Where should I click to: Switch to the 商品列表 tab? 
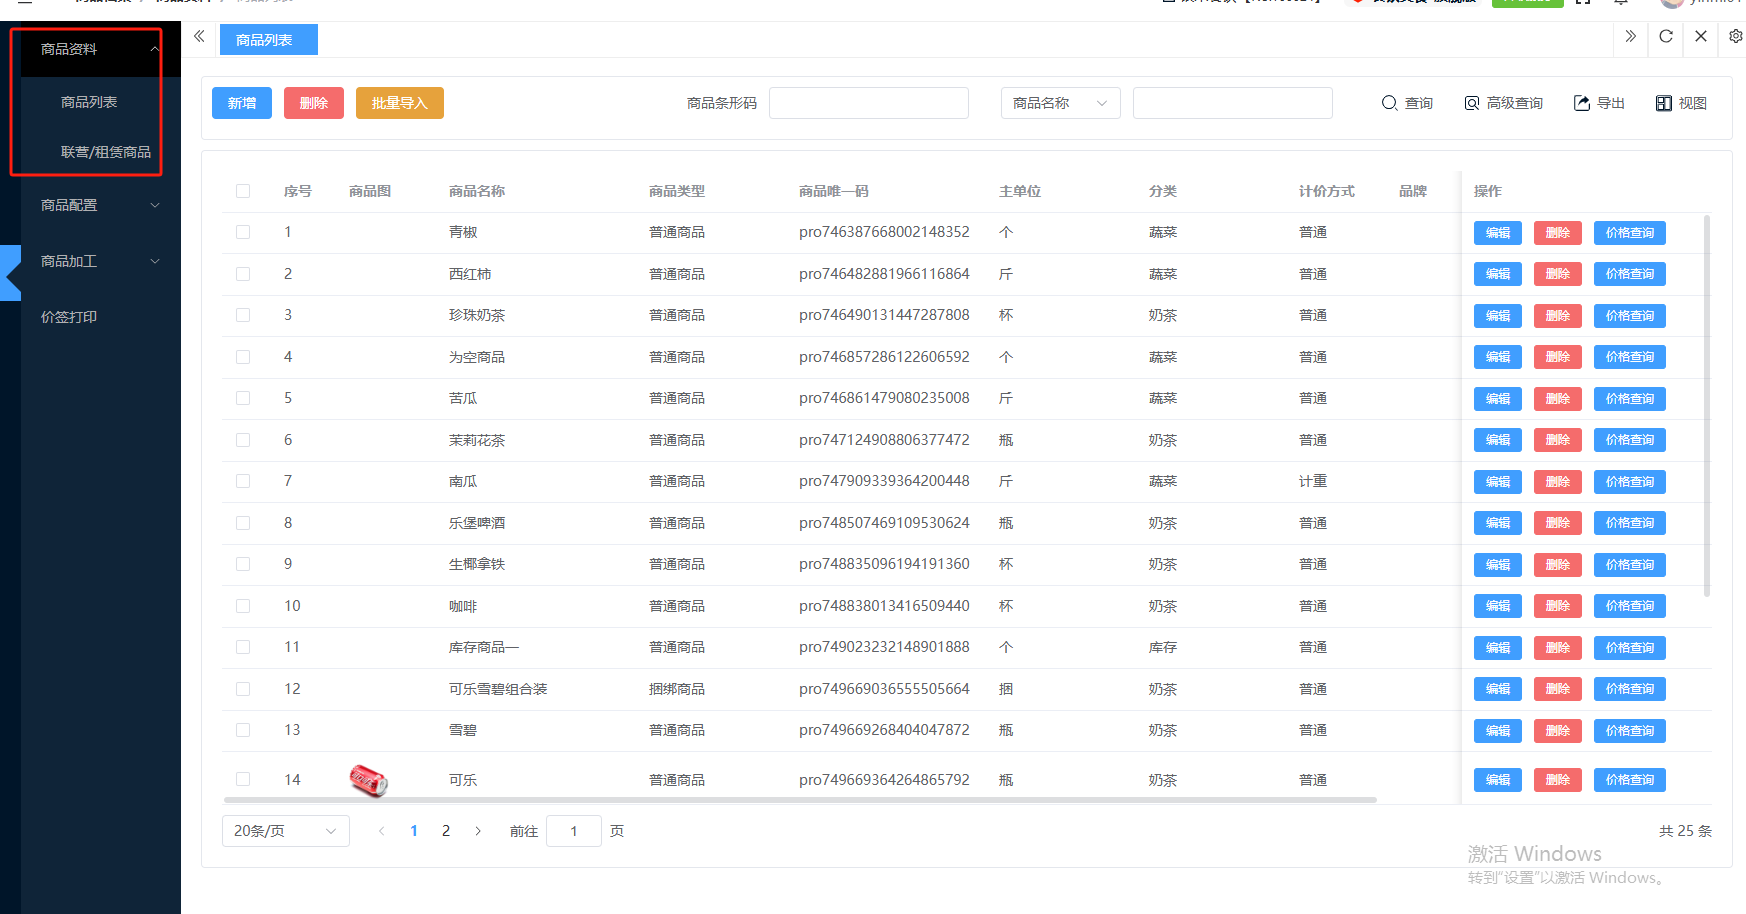pos(266,40)
